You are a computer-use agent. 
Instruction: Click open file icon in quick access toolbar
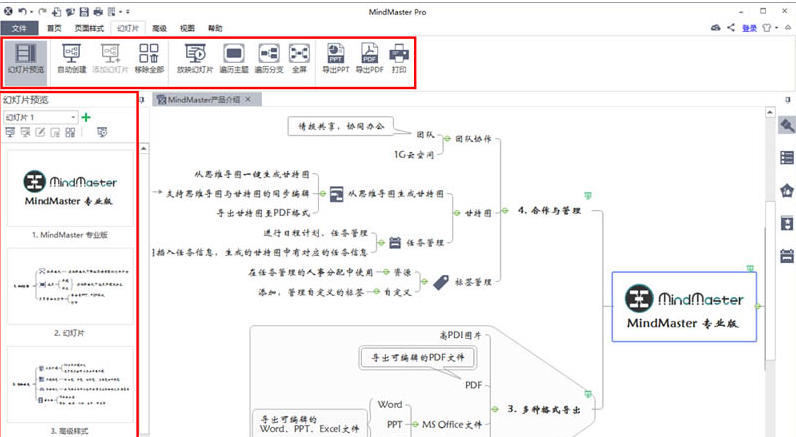point(70,11)
